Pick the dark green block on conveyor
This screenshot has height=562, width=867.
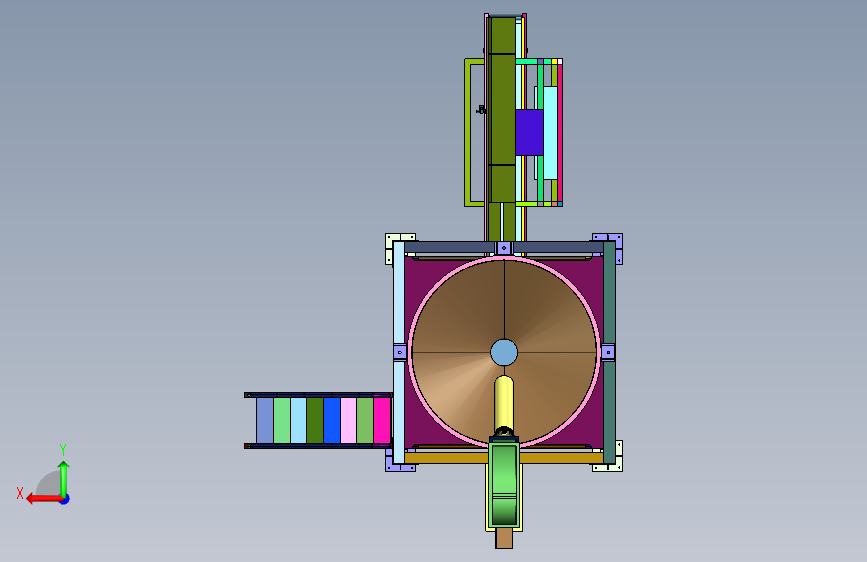[x=315, y=420]
